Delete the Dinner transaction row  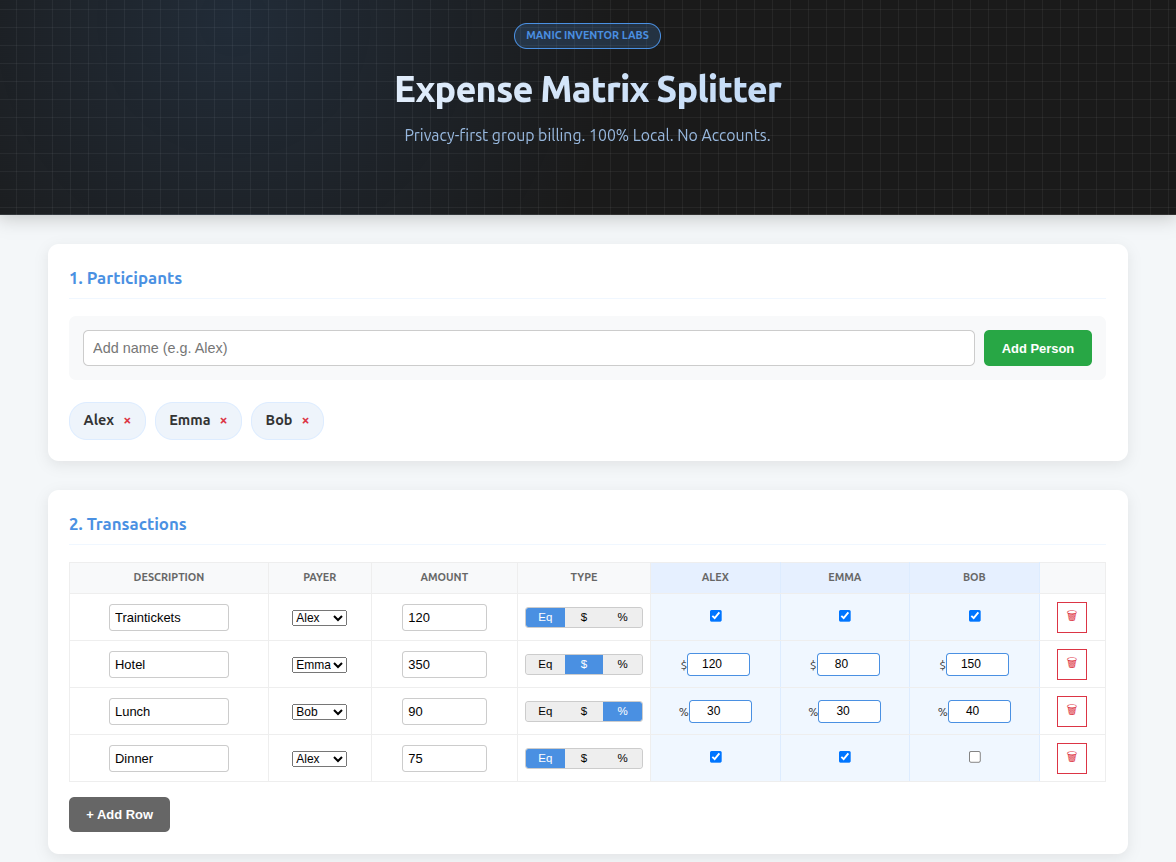[1071, 758]
